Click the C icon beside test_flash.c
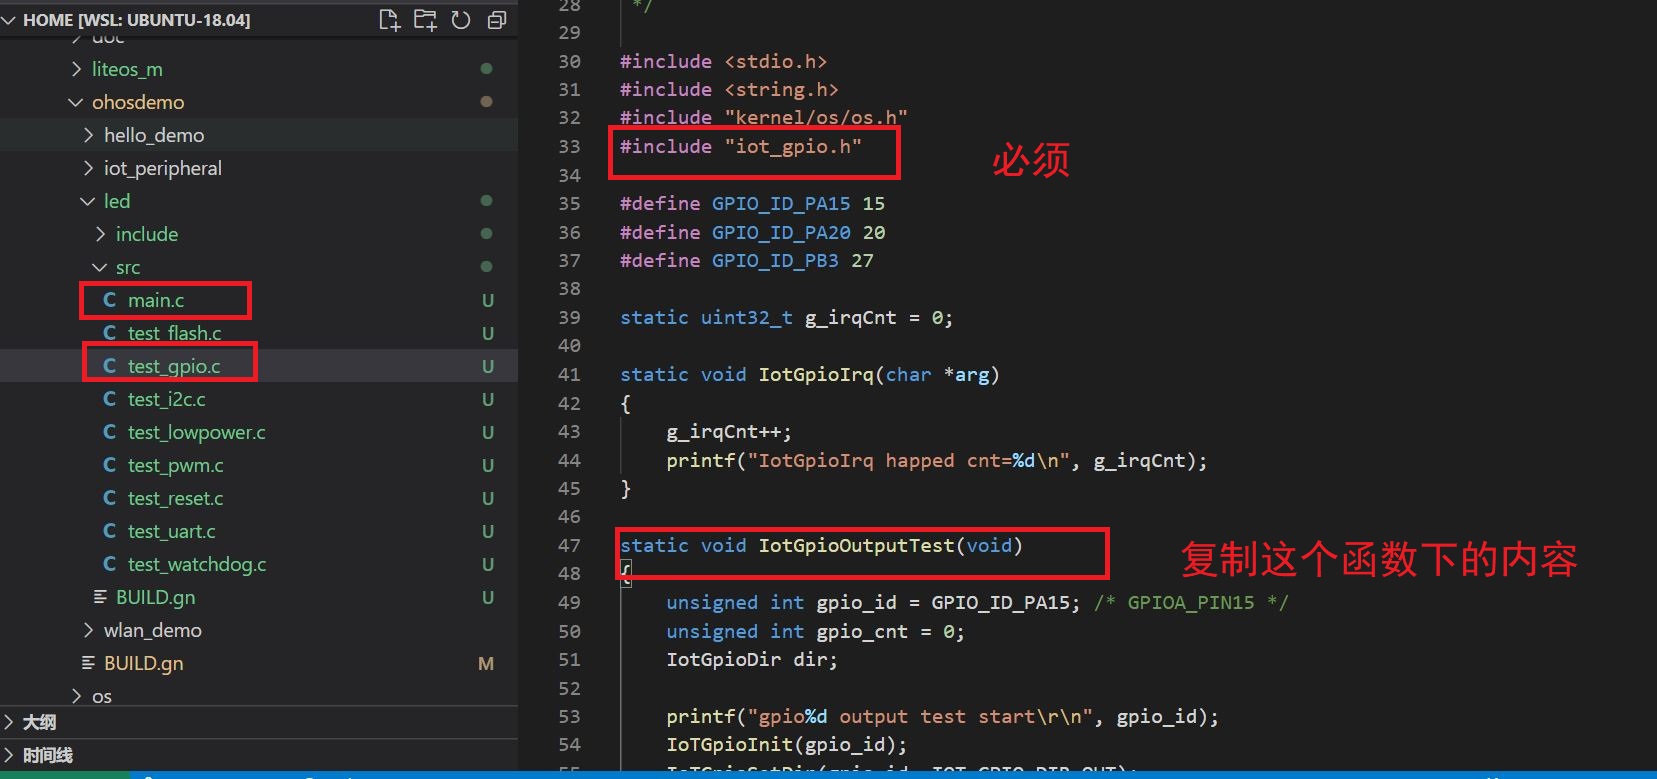Image resolution: width=1657 pixels, height=779 pixels. click(x=110, y=333)
